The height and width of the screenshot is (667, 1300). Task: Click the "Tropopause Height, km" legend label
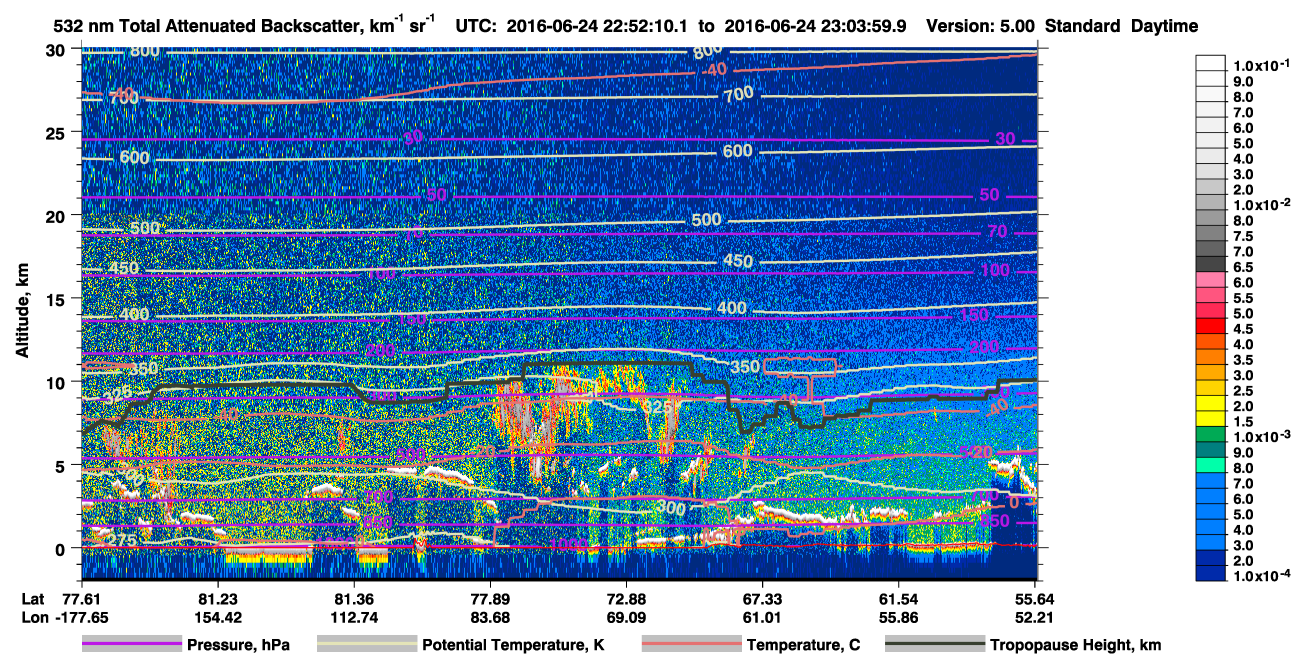(x=1075, y=646)
